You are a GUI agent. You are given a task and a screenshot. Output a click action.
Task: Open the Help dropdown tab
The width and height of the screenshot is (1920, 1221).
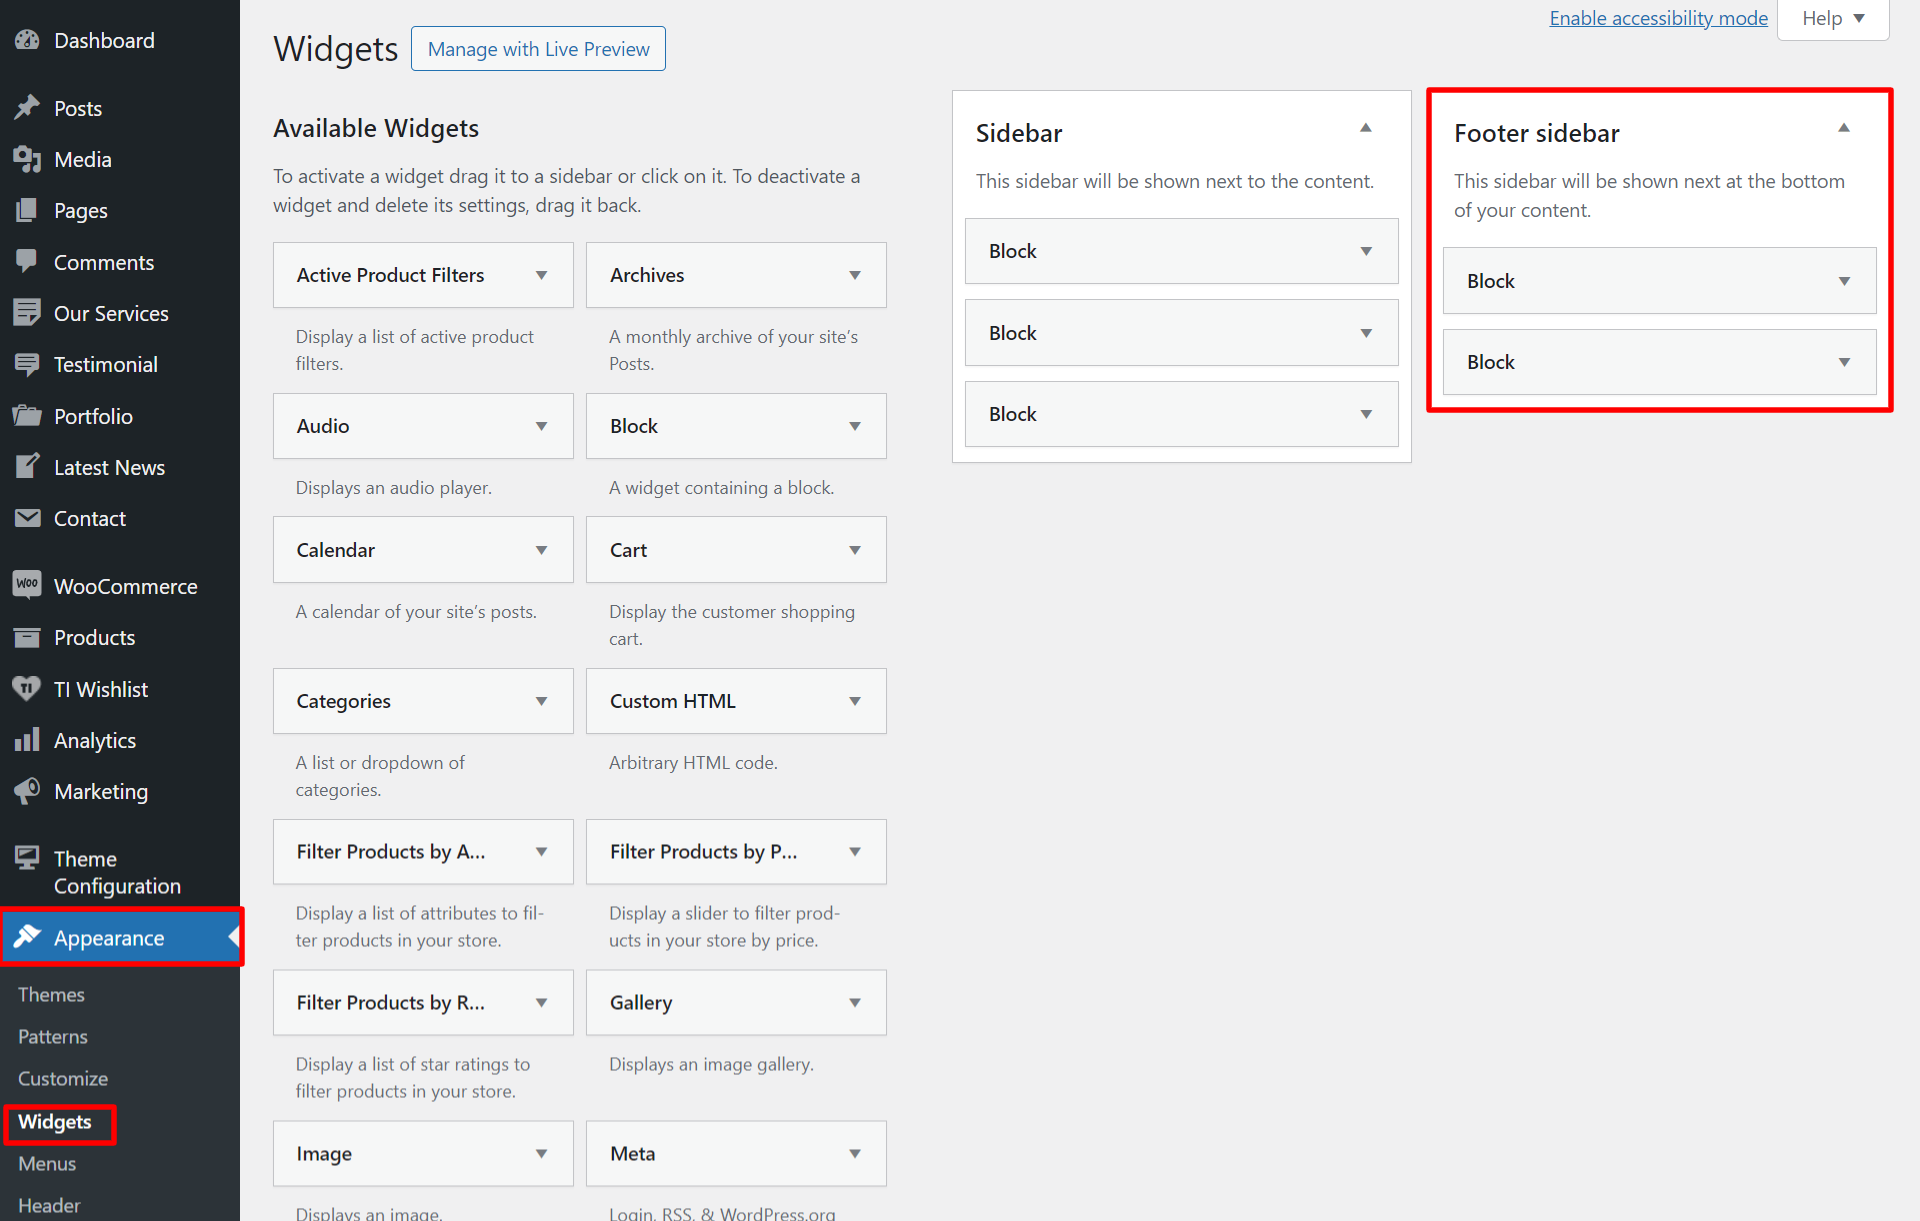tap(1833, 19)
